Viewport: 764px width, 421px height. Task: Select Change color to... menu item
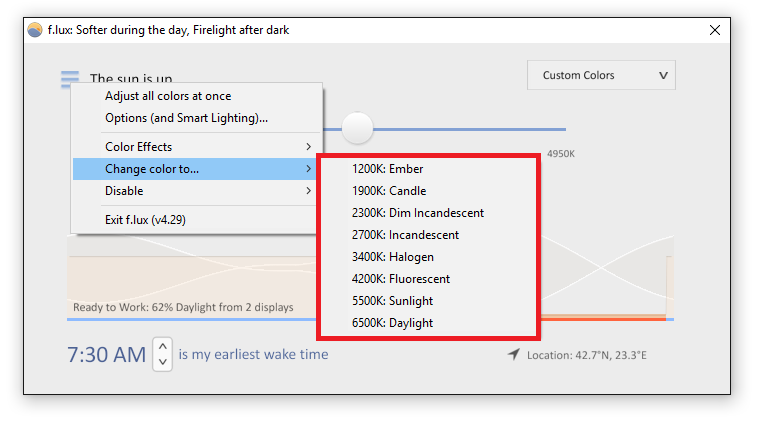[x=194, y=169]
